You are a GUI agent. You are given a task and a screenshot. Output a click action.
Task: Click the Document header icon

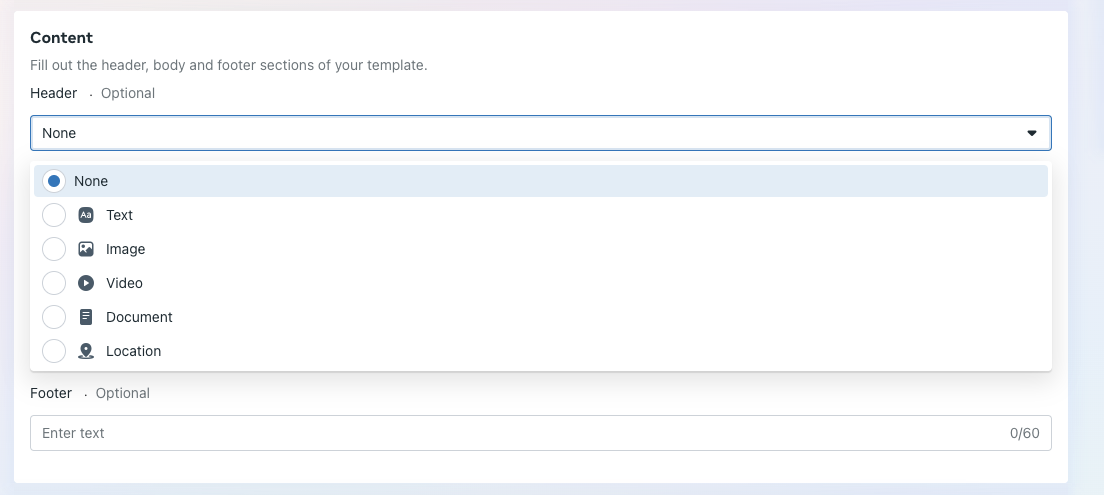[x=86, y=317]
